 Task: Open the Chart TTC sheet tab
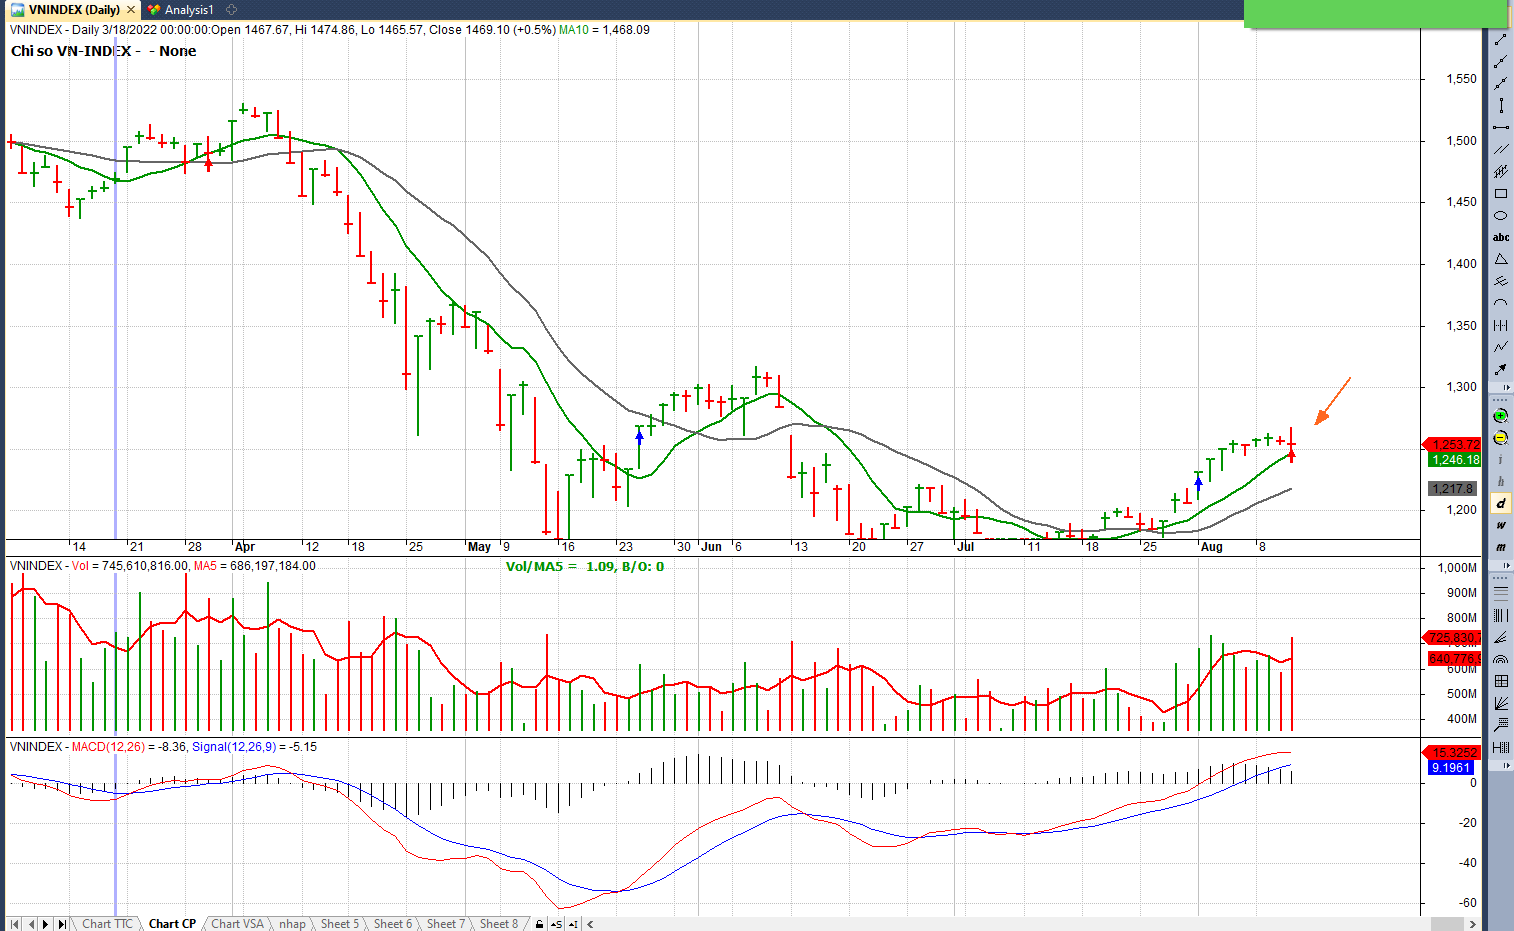click(107, 924)
